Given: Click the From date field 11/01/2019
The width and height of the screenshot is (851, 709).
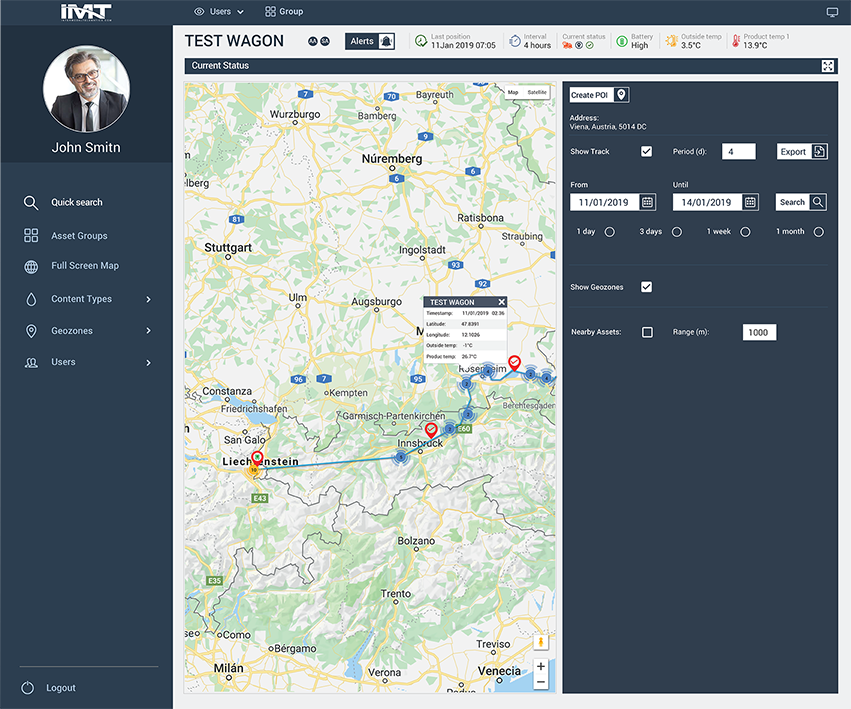Looking at the screenshot, I should tap(604, 202).
